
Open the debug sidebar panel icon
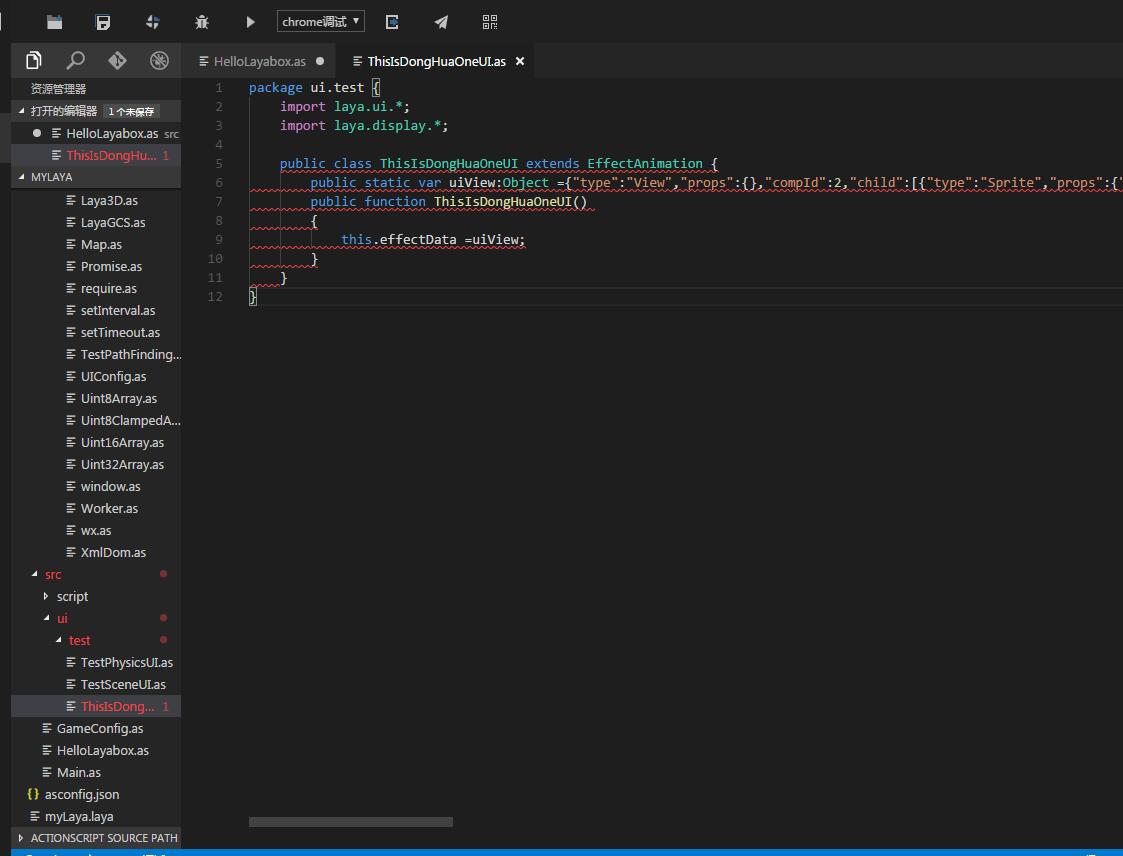coord(159,60)
